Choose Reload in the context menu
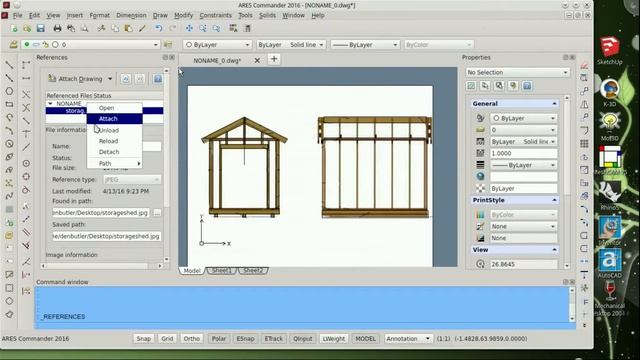Screen dimensions: 640x360 pyautogui.click(x=114, y=141)
